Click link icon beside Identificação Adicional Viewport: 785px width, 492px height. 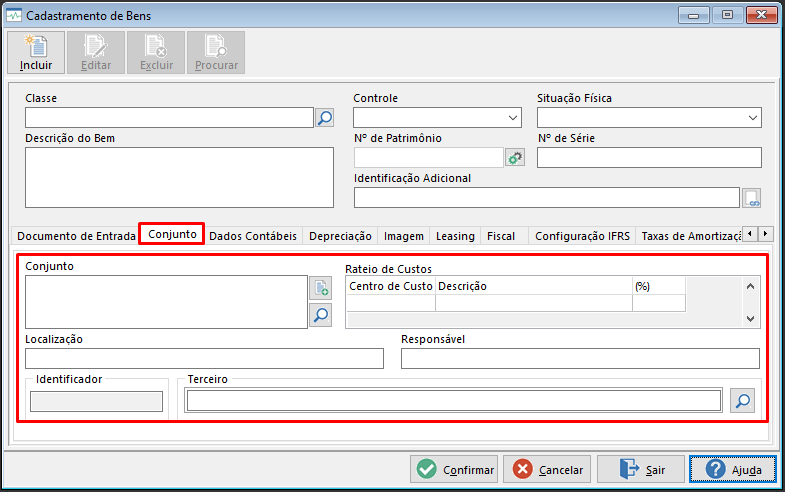tap(751, 198)
